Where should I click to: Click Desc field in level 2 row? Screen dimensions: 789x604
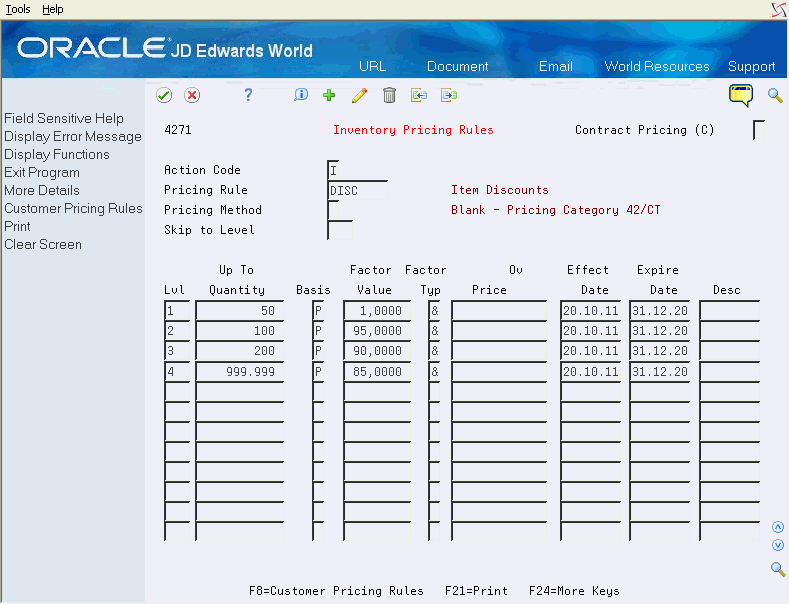[x=729, y=331]
